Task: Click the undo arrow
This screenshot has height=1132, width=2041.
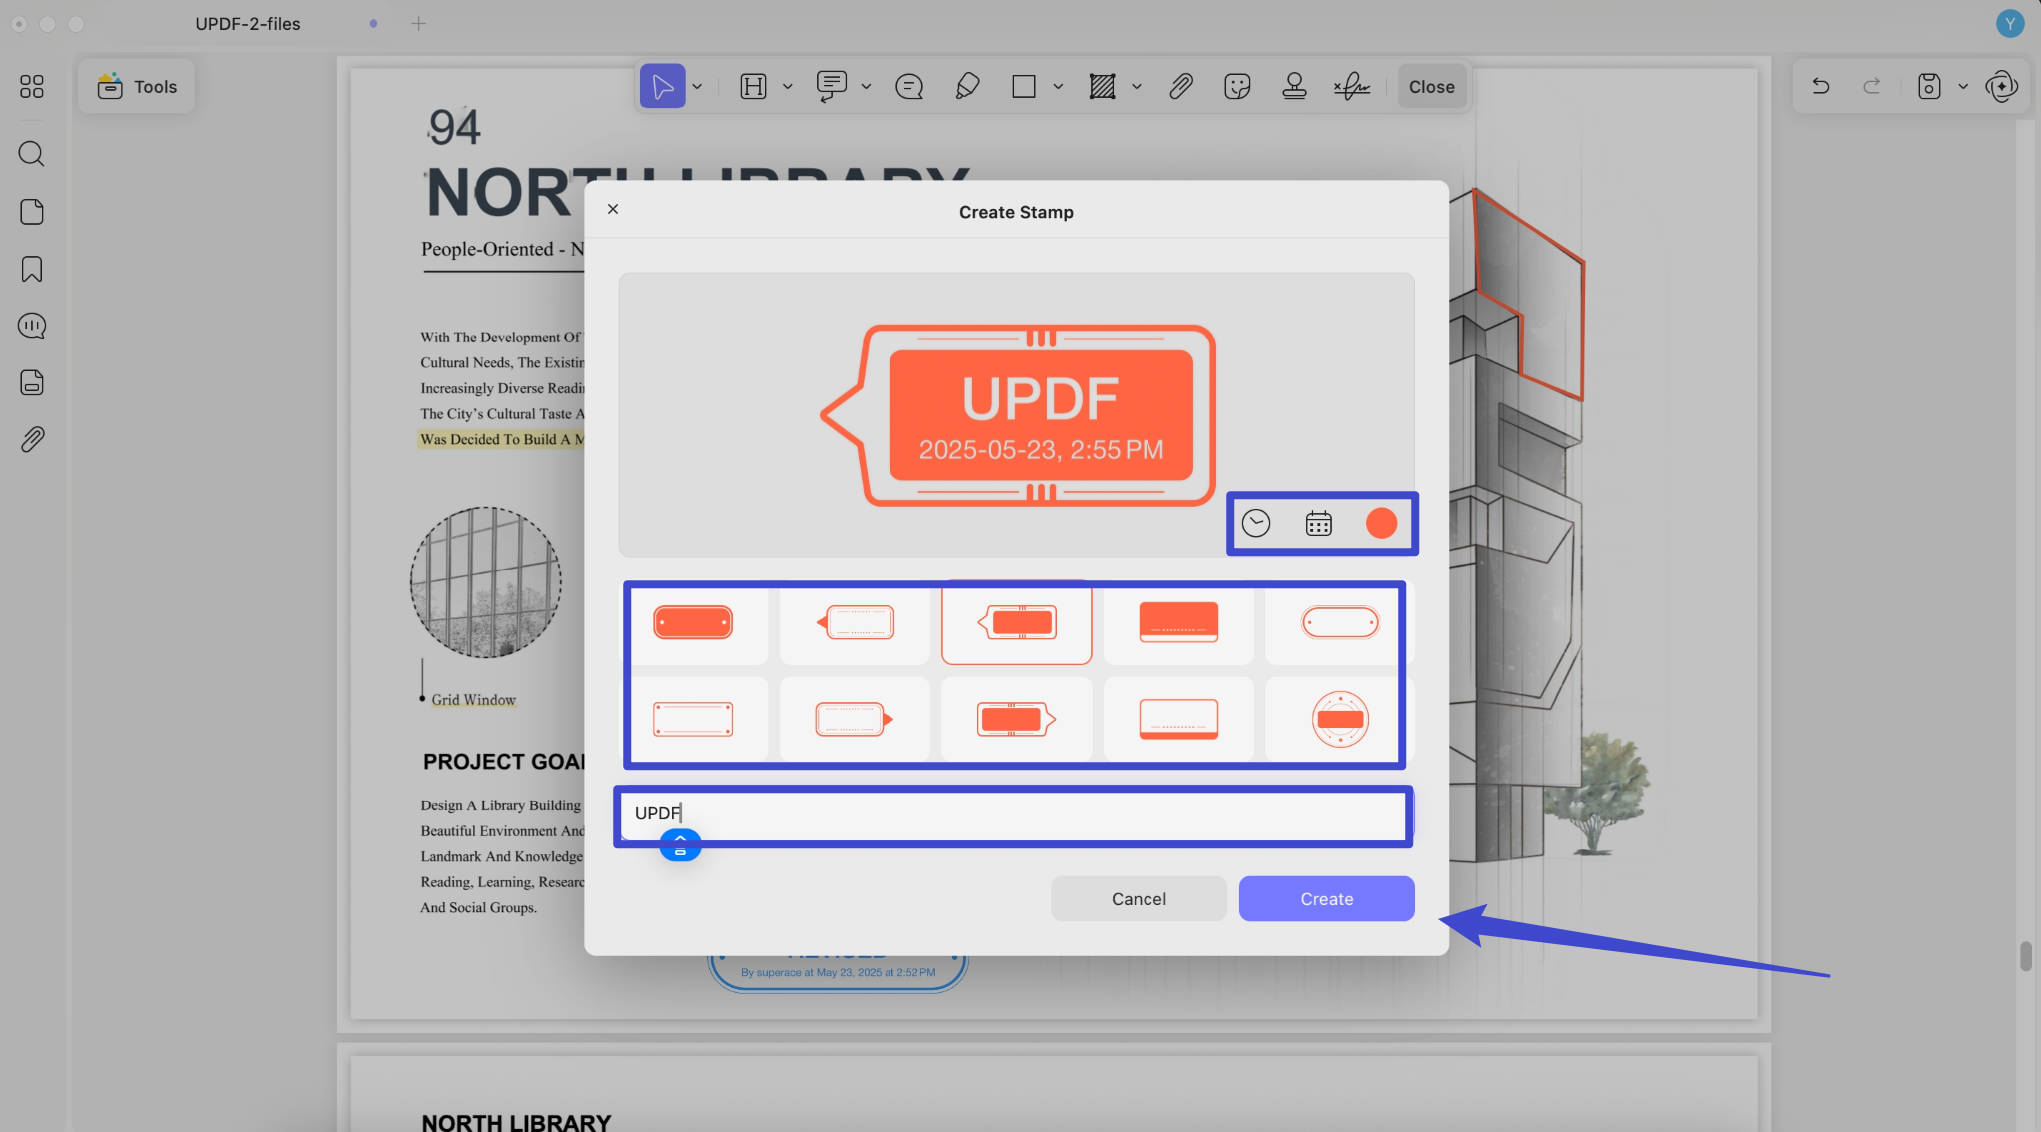Action: [x=1821, y=86]
